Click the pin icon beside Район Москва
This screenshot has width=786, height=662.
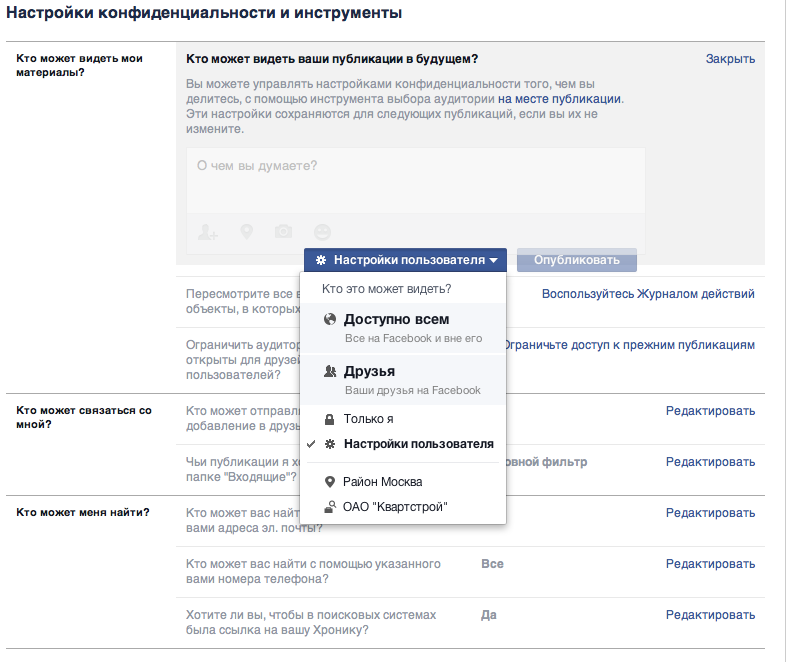329,482
